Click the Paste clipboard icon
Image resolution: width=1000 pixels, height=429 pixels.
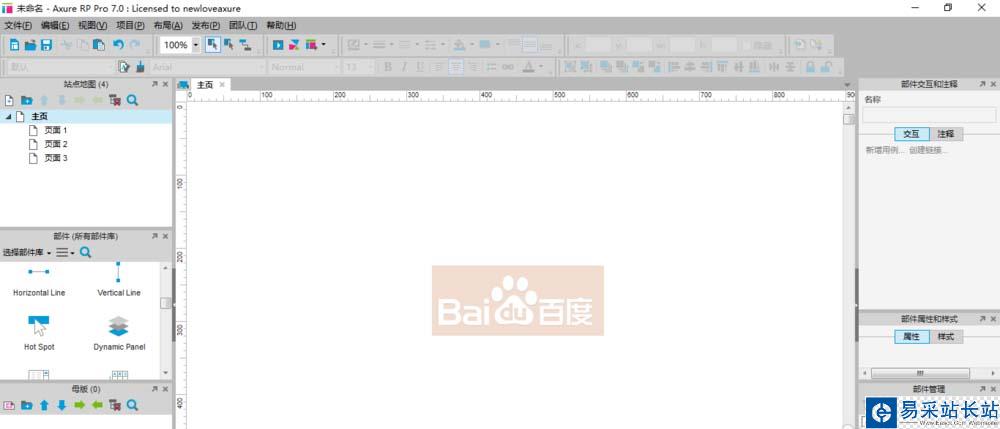click(99, 45)
